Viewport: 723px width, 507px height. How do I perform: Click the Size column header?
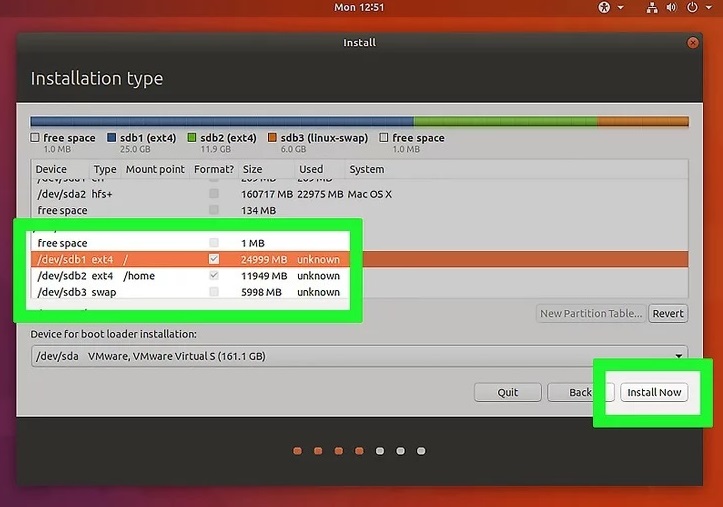pyautogui.click(x=267, y=169)
